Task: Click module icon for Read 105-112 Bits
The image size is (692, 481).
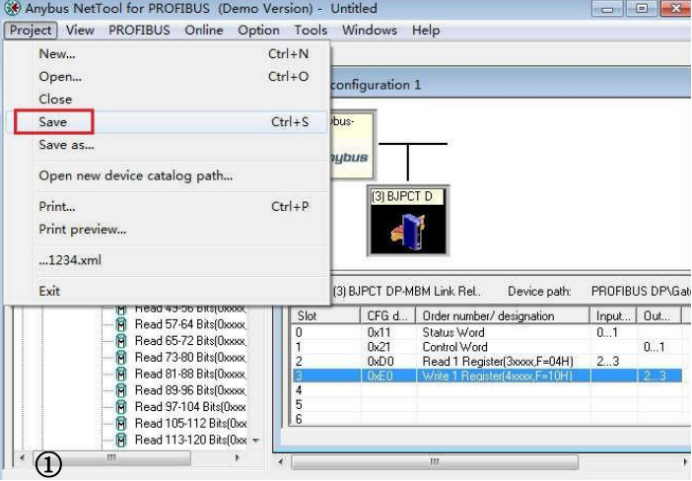Action: tap(121, 424)
